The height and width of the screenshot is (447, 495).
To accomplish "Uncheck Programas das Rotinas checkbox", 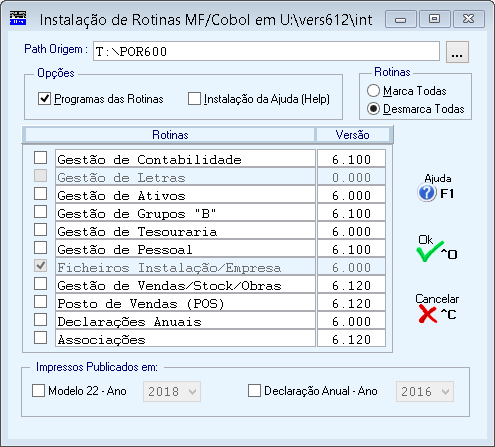I will tap(44, 99).
